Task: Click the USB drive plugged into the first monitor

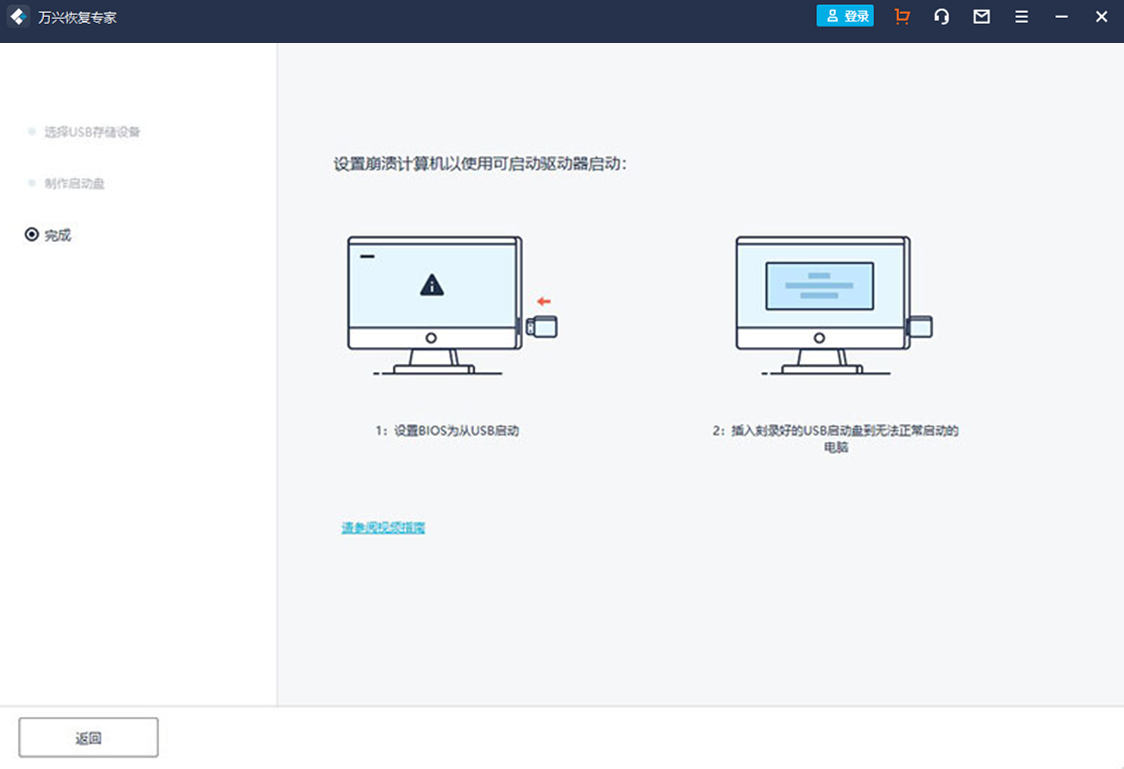Action: (540, 325)
